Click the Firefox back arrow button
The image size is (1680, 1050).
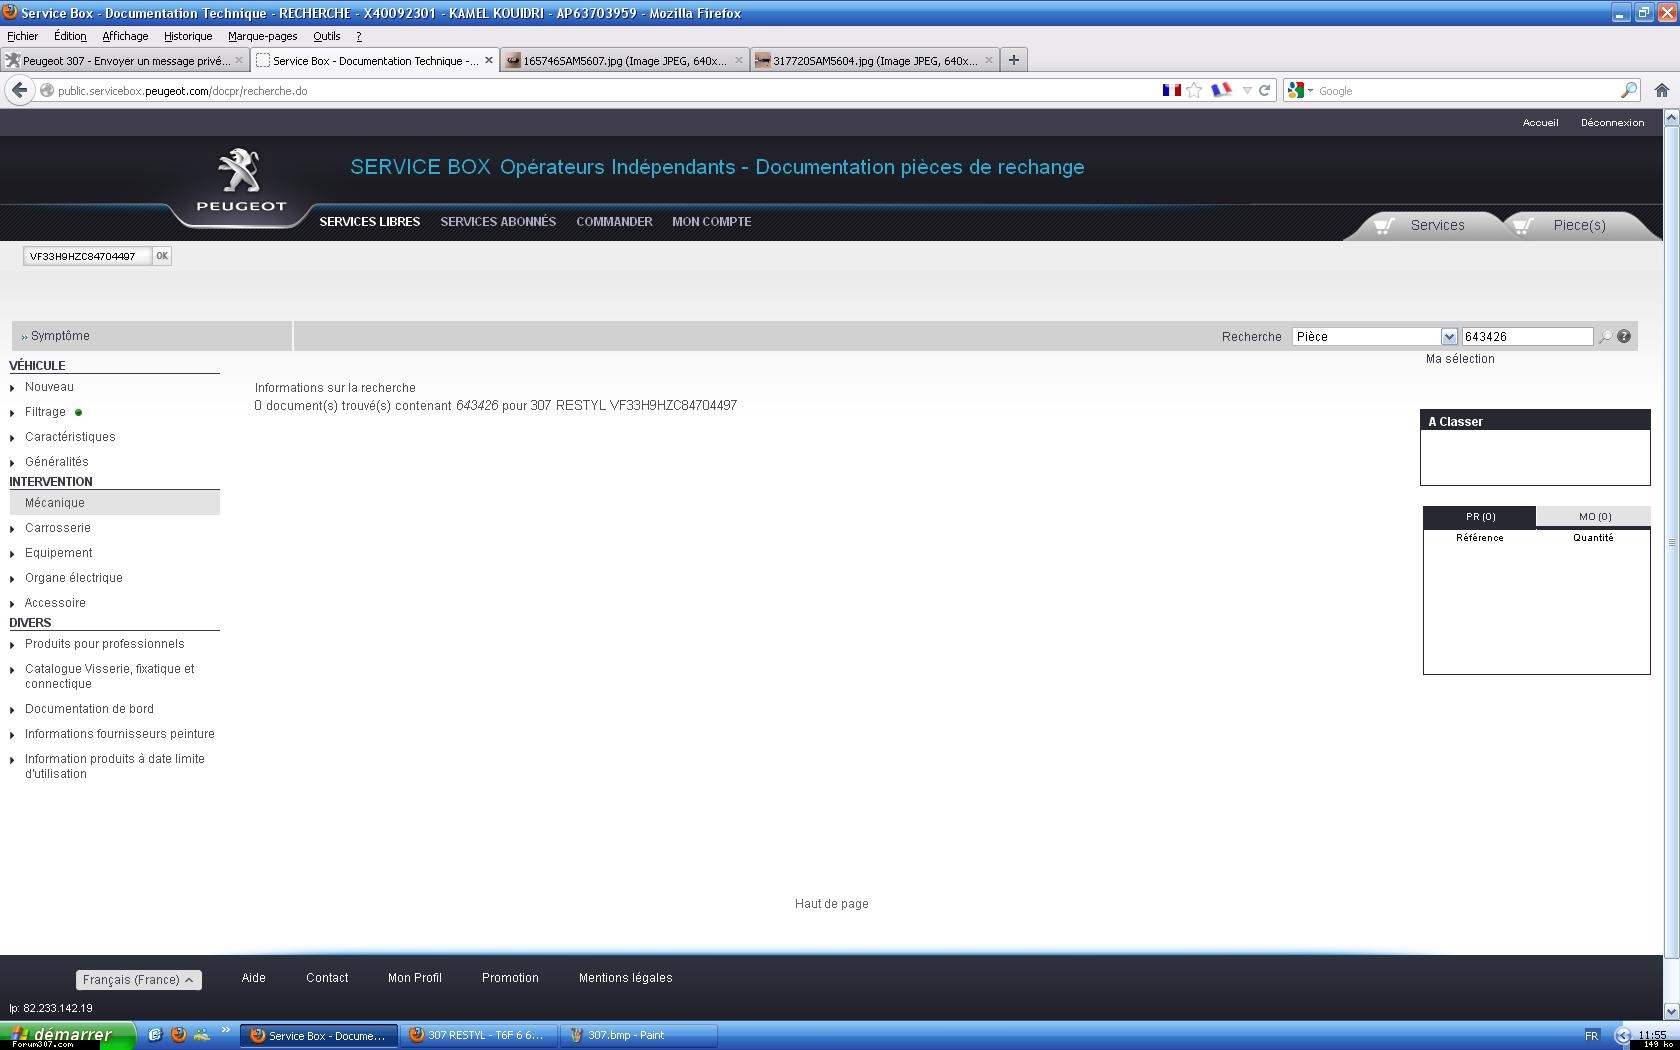point(19,90)
